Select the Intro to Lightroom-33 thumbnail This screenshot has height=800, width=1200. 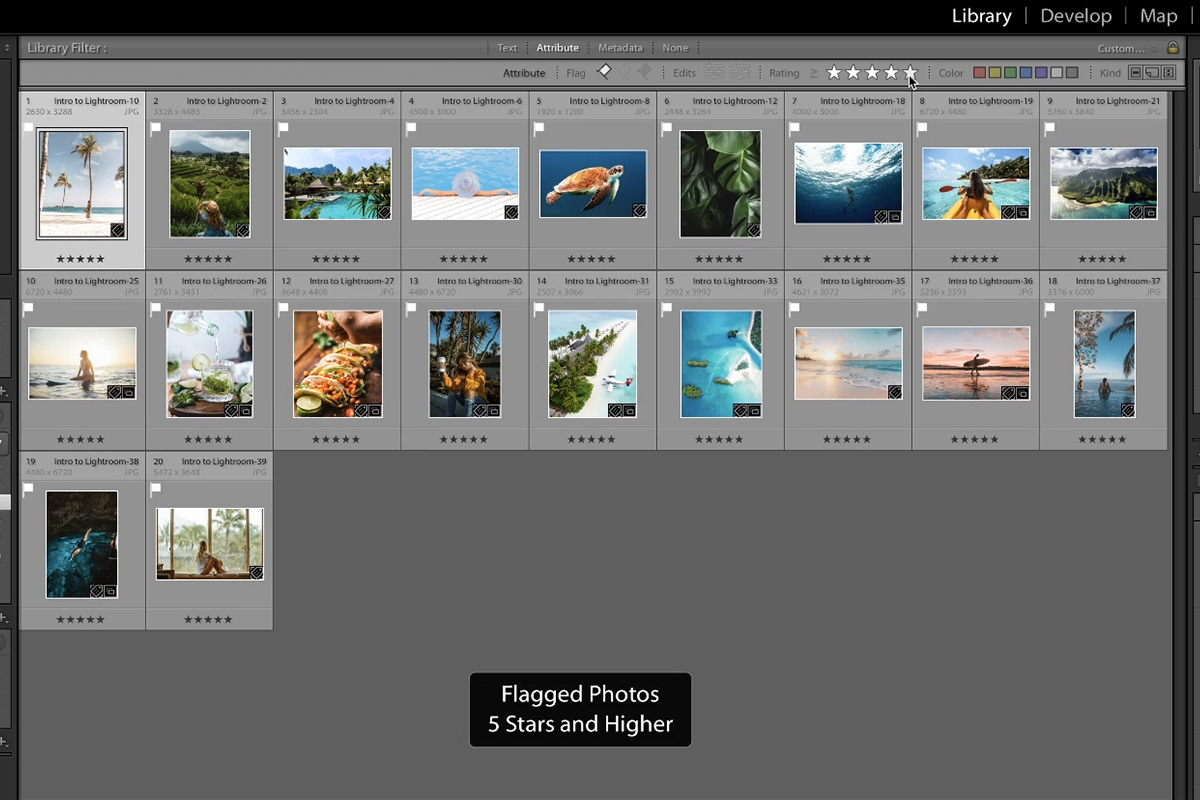pos(720,363)
